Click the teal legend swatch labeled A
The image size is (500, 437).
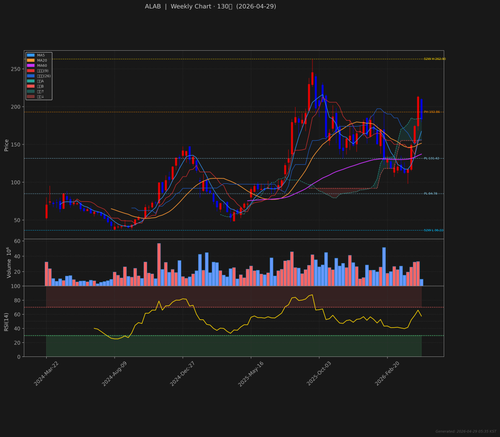31,81
